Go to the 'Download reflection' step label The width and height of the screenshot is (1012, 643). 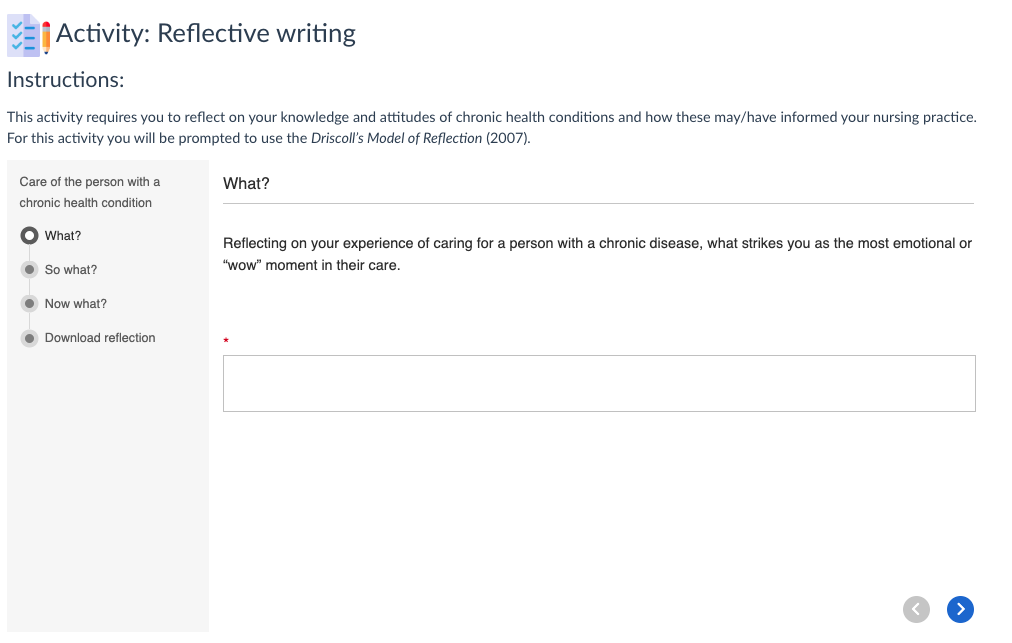pos(100,338)
